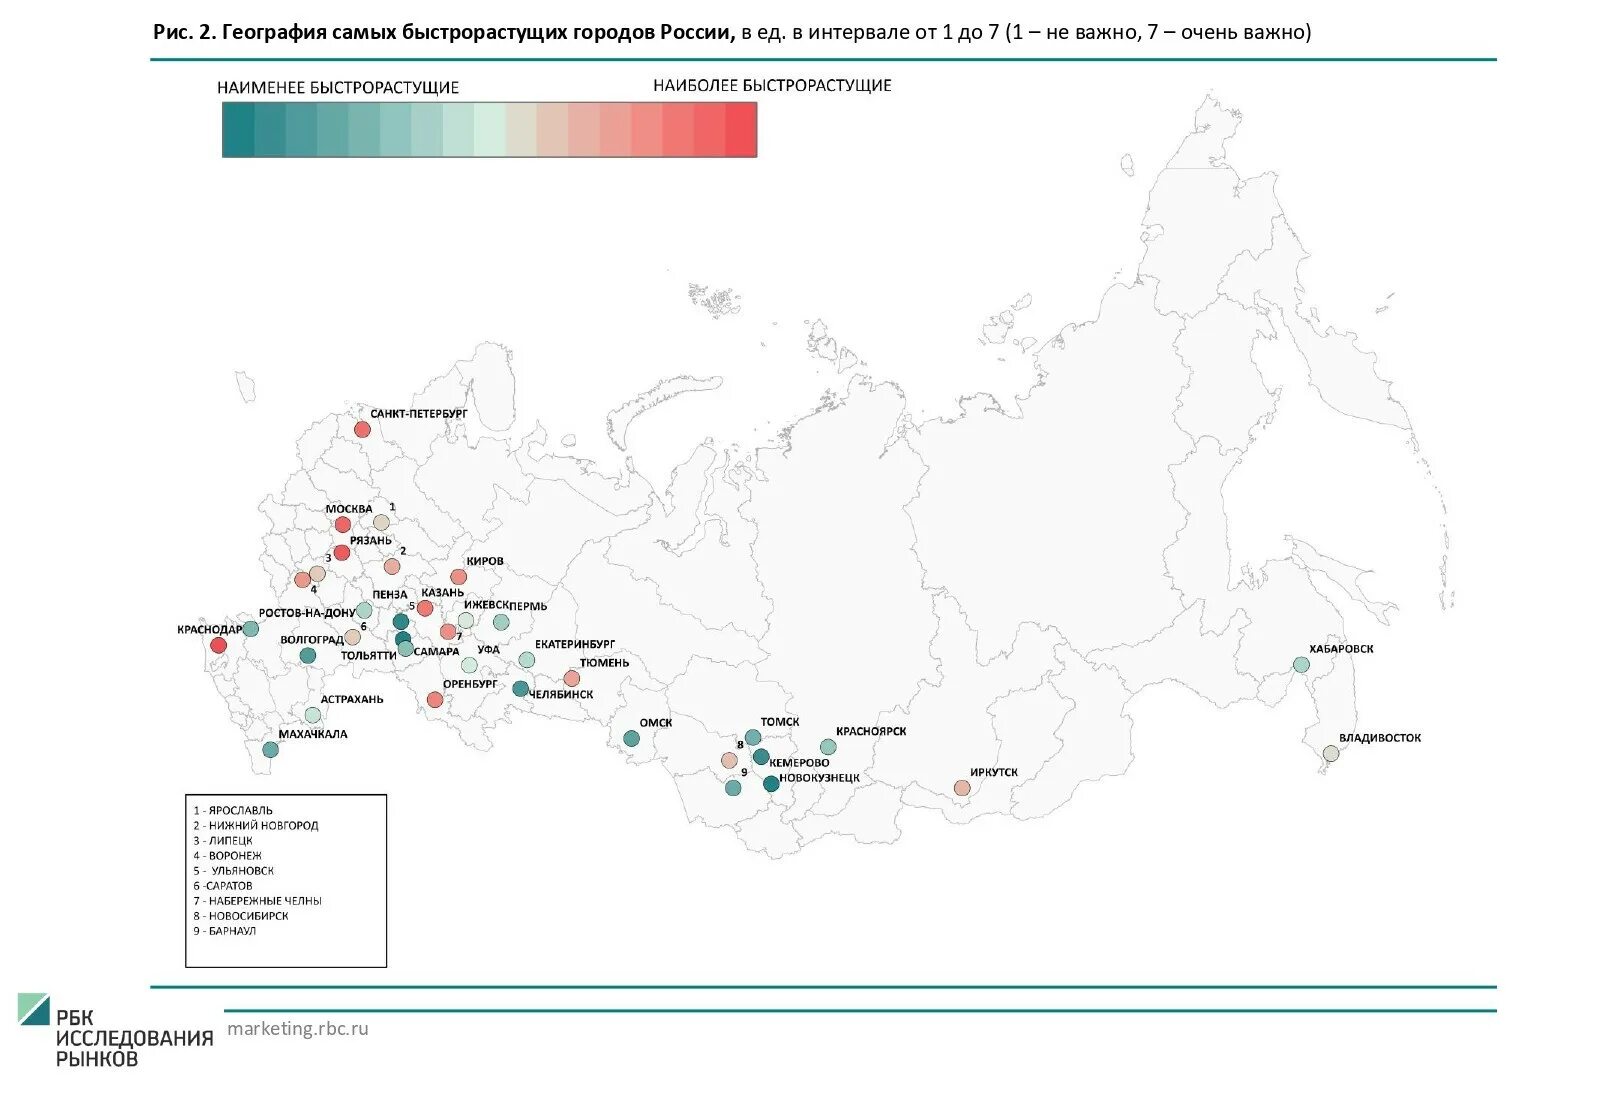Select marker number 9 for Barnaul

coord(733,788)
